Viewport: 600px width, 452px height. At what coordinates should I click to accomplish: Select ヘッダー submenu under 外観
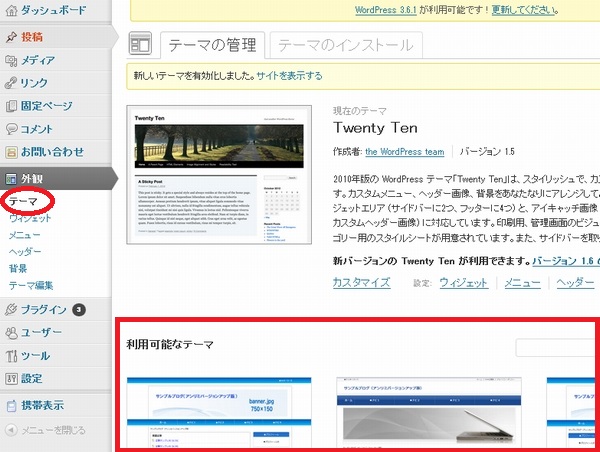[25, 252]
